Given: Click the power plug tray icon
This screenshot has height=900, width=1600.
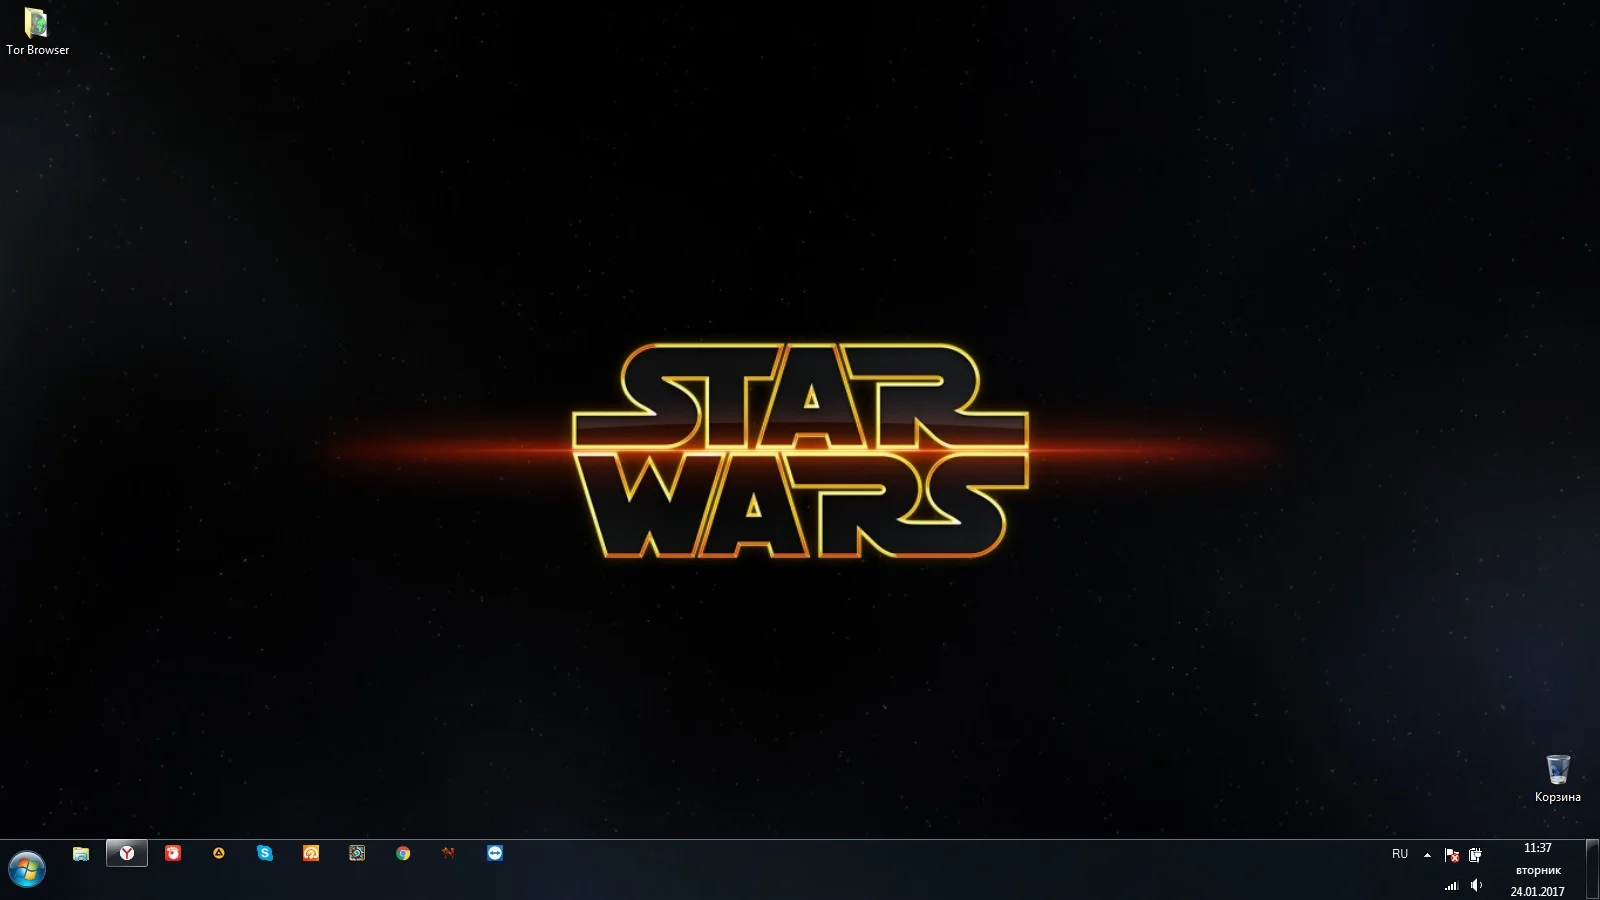Looking at the screenshot, I should (x=1475, y=855).
